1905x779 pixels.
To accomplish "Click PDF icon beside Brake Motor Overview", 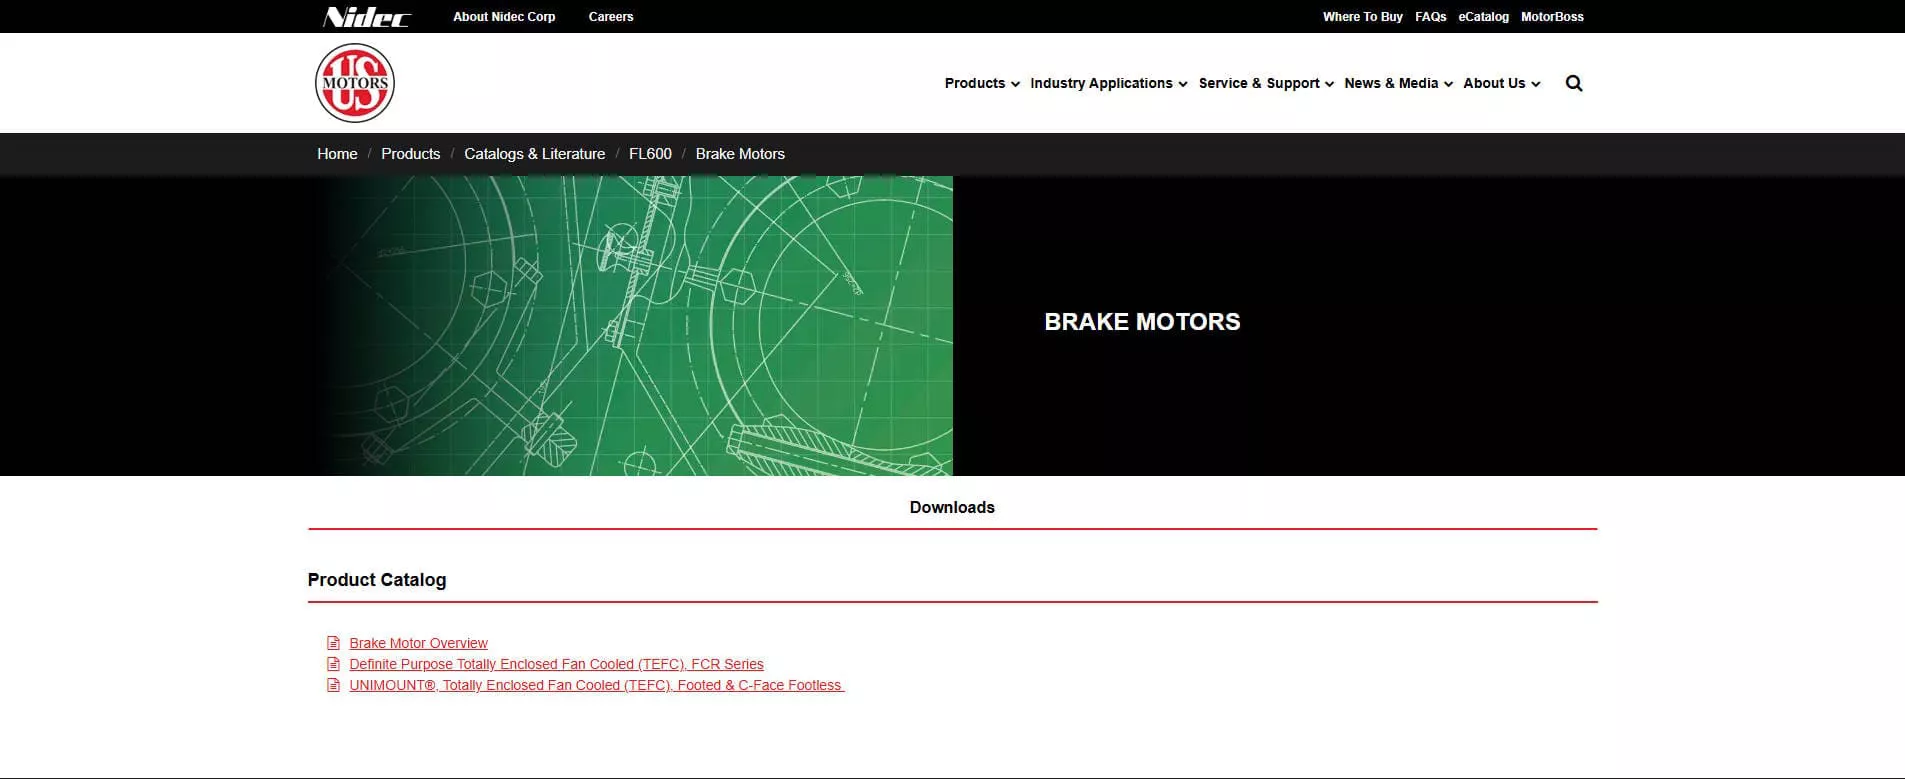I will (x=334, y=643).
